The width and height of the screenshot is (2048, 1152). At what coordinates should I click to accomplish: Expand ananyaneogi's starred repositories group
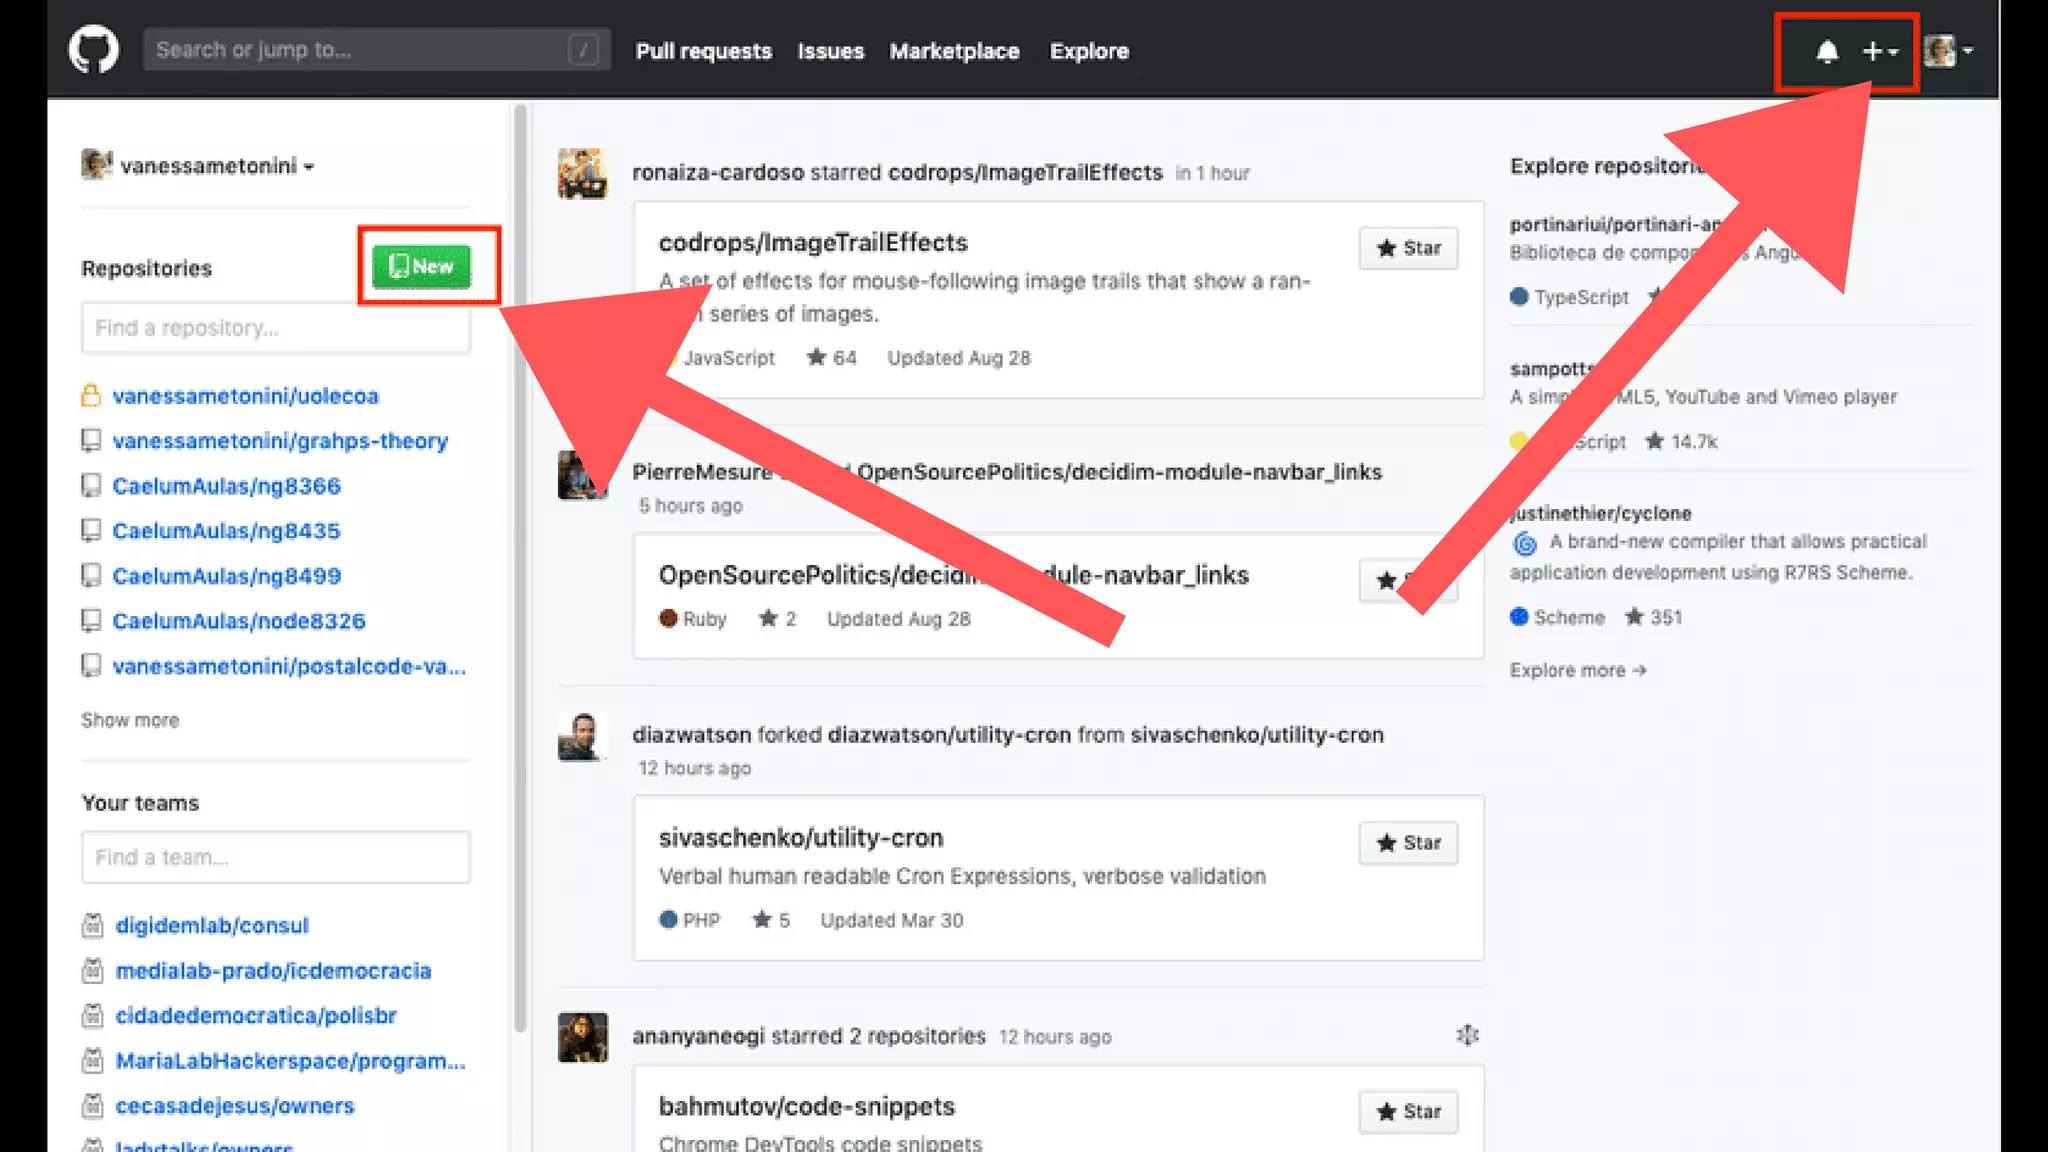1467,1035
